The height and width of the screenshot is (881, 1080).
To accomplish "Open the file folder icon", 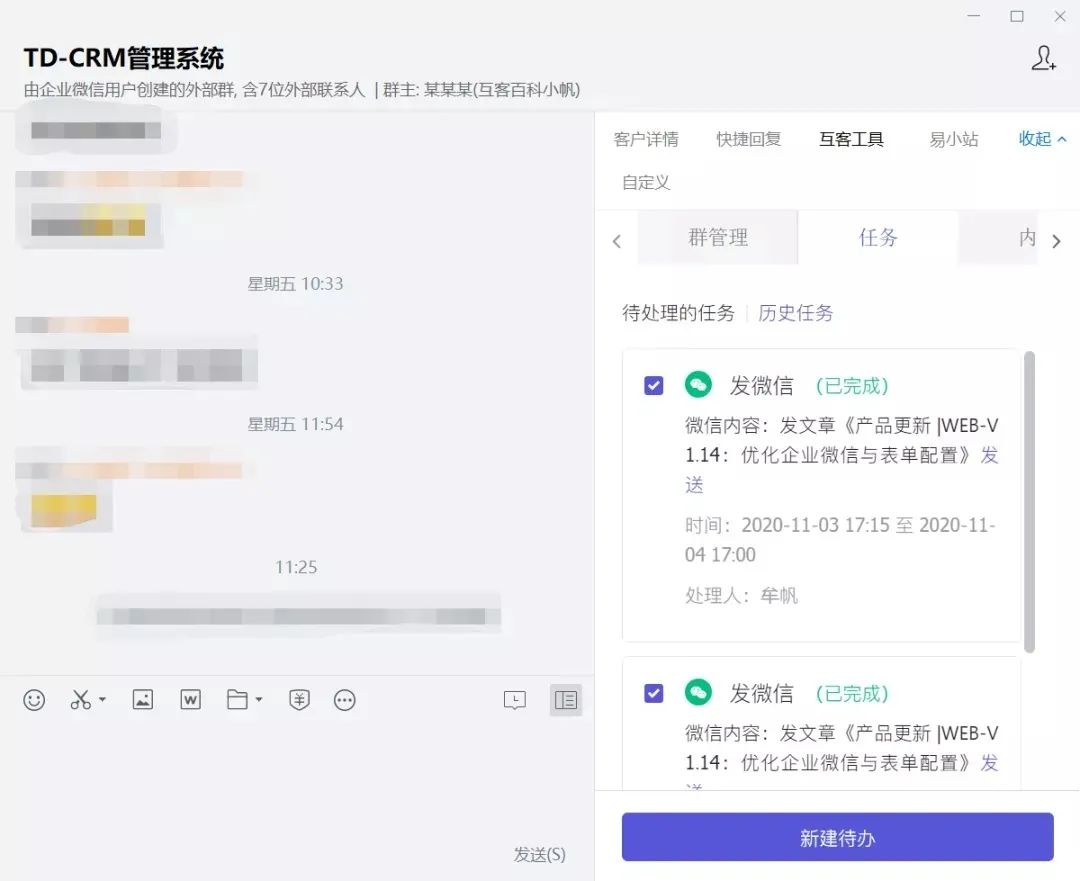I will [x=238, y=700].
